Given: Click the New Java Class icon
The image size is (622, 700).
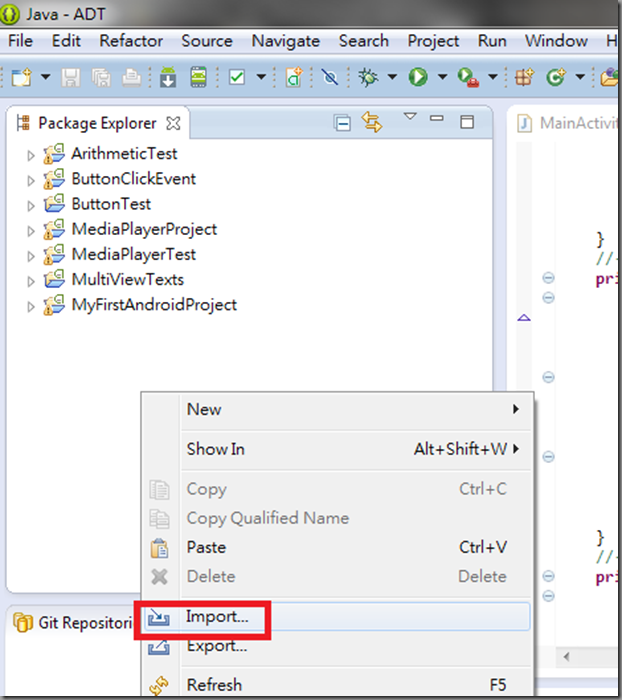Looking at the screenshot, I should coord(555,77).
